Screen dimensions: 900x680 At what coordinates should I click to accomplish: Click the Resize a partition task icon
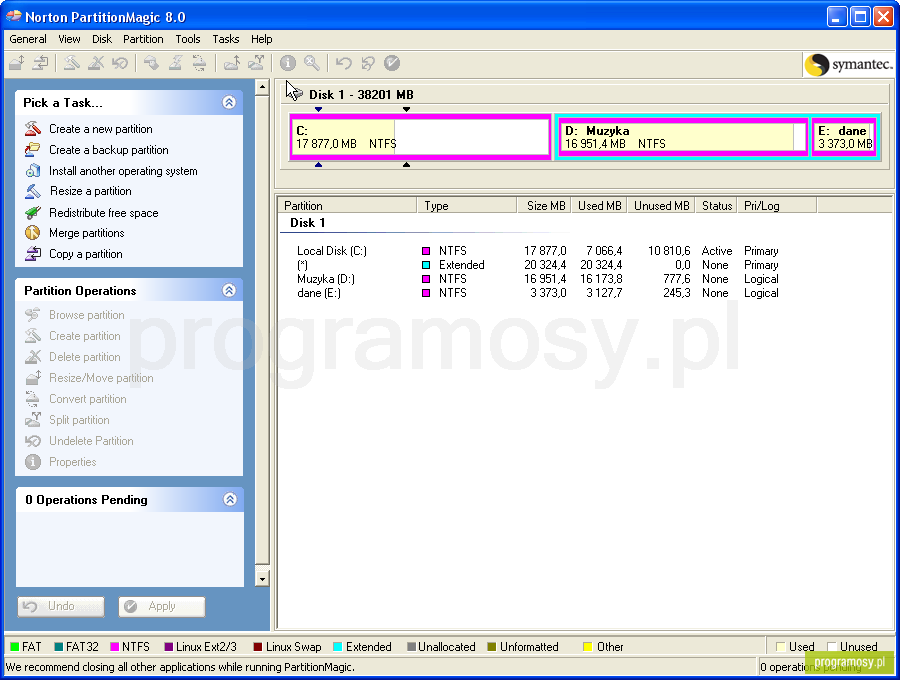click(33, 191)
